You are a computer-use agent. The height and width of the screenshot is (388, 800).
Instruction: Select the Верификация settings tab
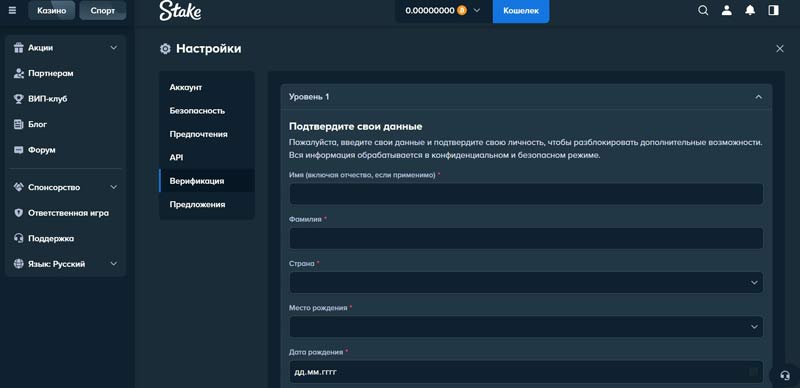[207, 181]
